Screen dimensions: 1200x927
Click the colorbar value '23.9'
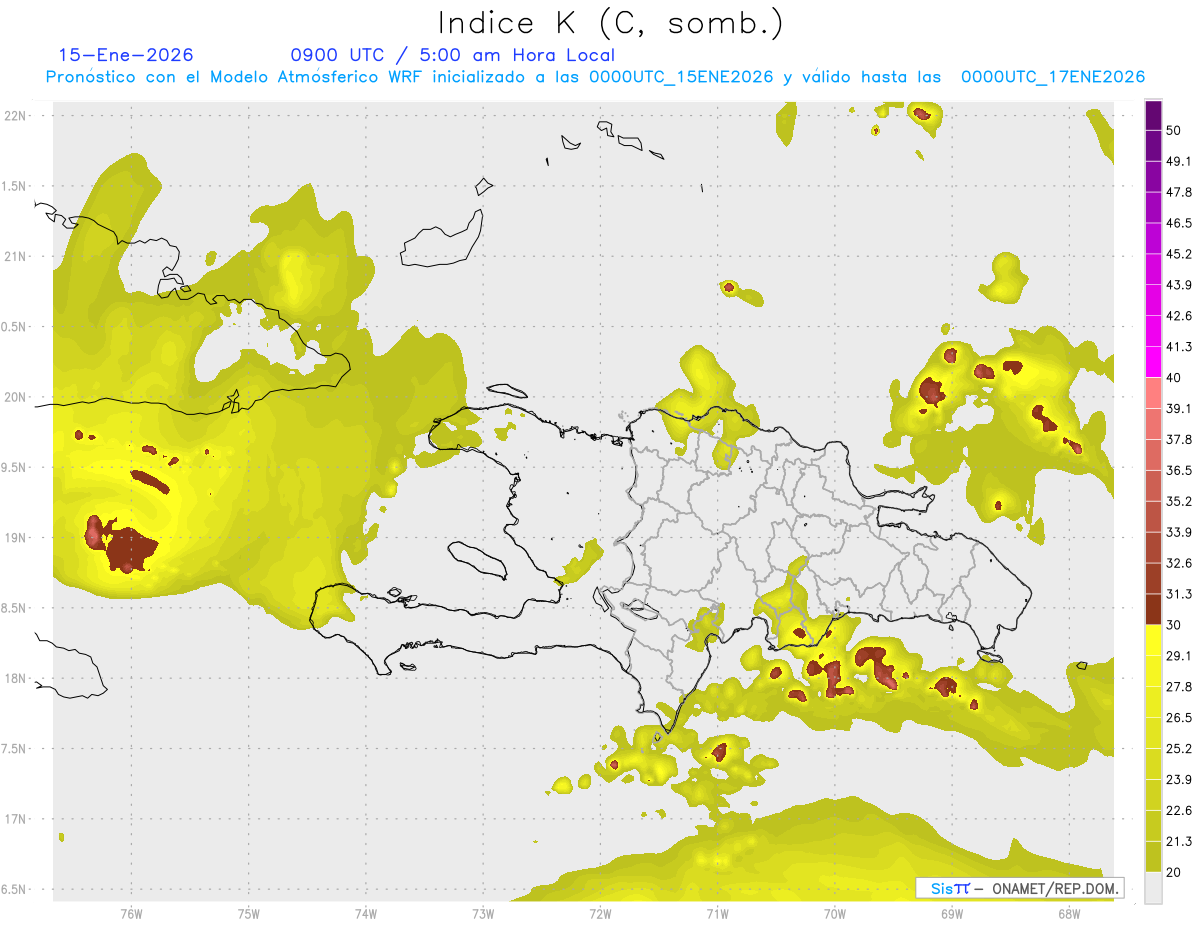pyautogui.click(x=1180, y=779)
